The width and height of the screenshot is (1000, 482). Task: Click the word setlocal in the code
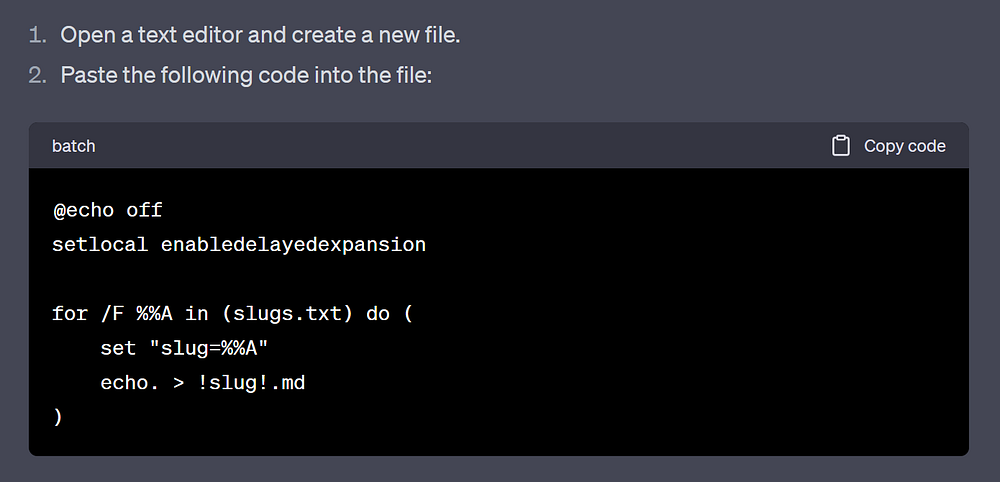tap(100, 244)
